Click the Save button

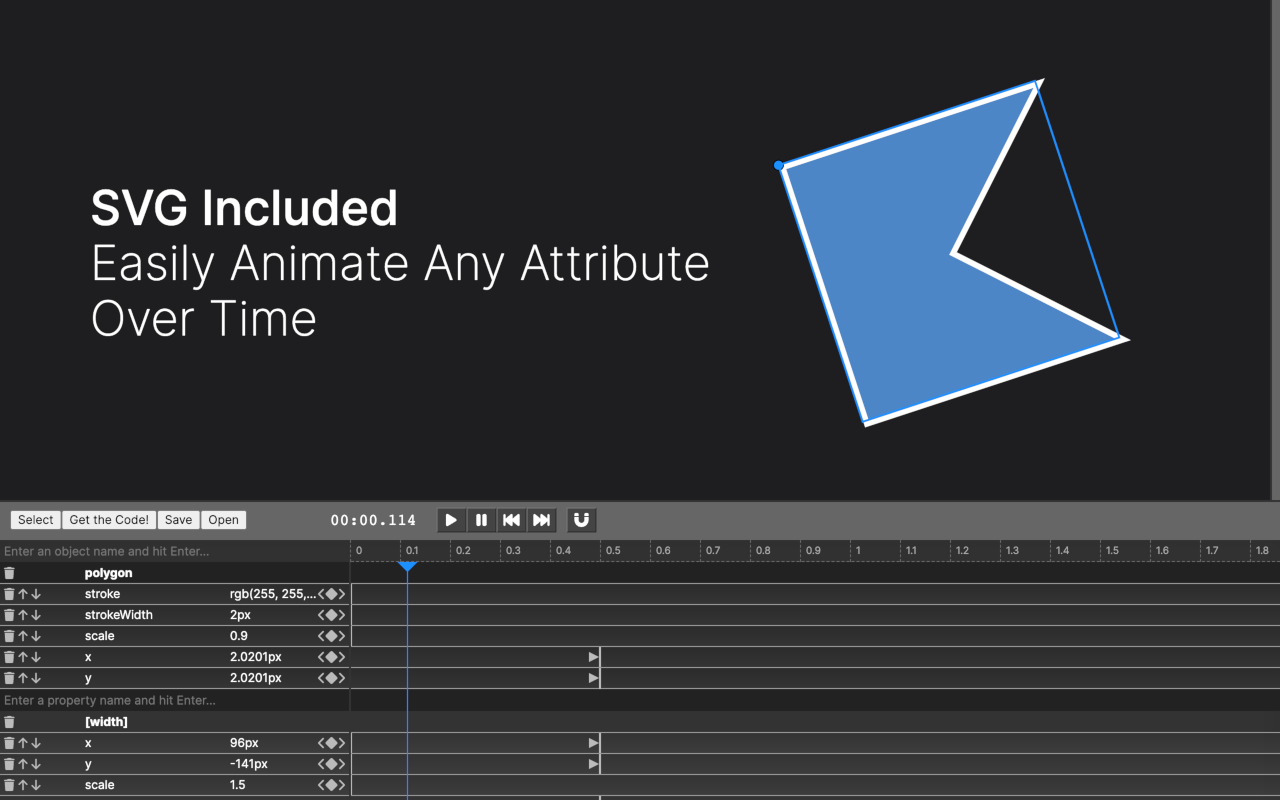179,520
